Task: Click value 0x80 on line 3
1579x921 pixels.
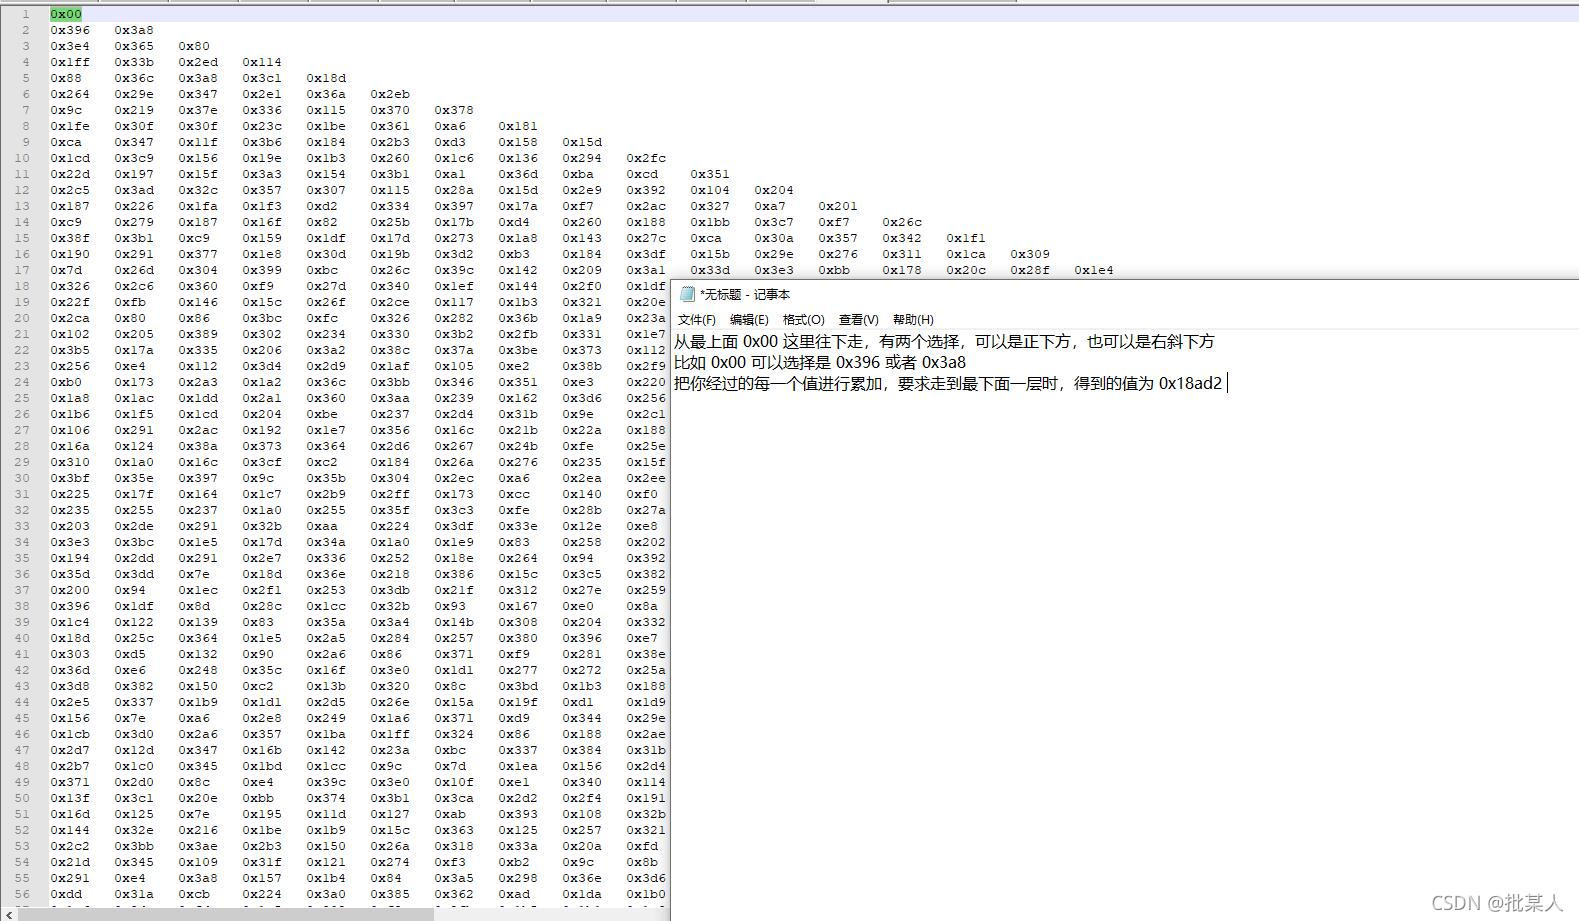Action: (x=194, y=46)
